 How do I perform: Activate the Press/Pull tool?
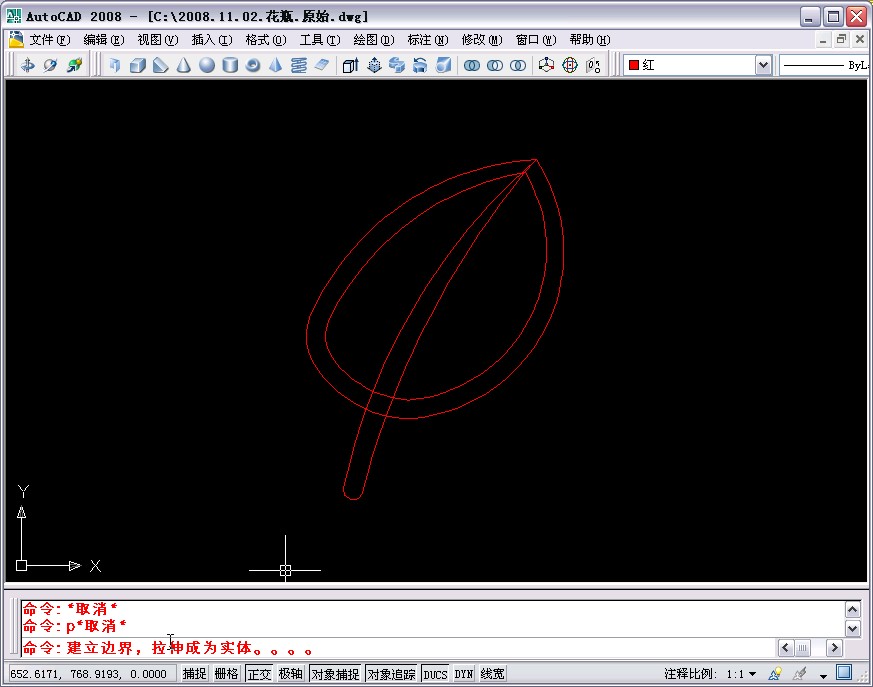(374, 65)
